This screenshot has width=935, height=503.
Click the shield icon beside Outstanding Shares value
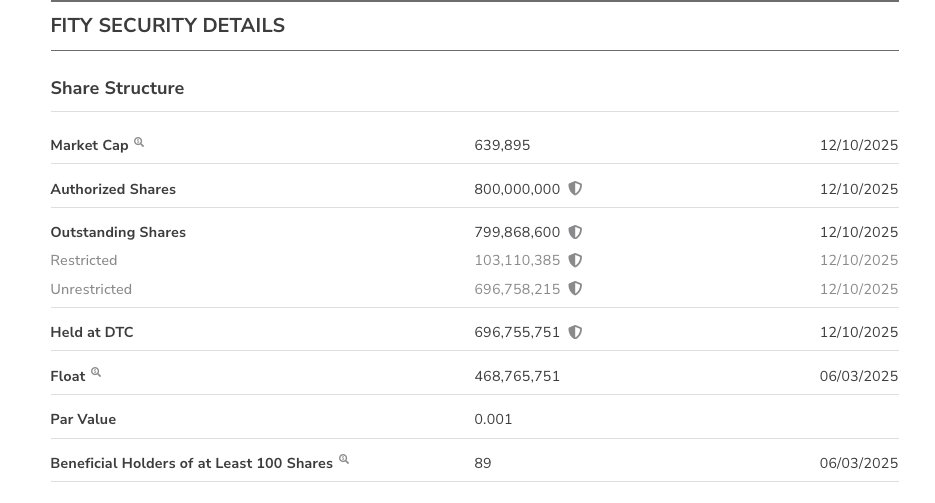[575, 232]
